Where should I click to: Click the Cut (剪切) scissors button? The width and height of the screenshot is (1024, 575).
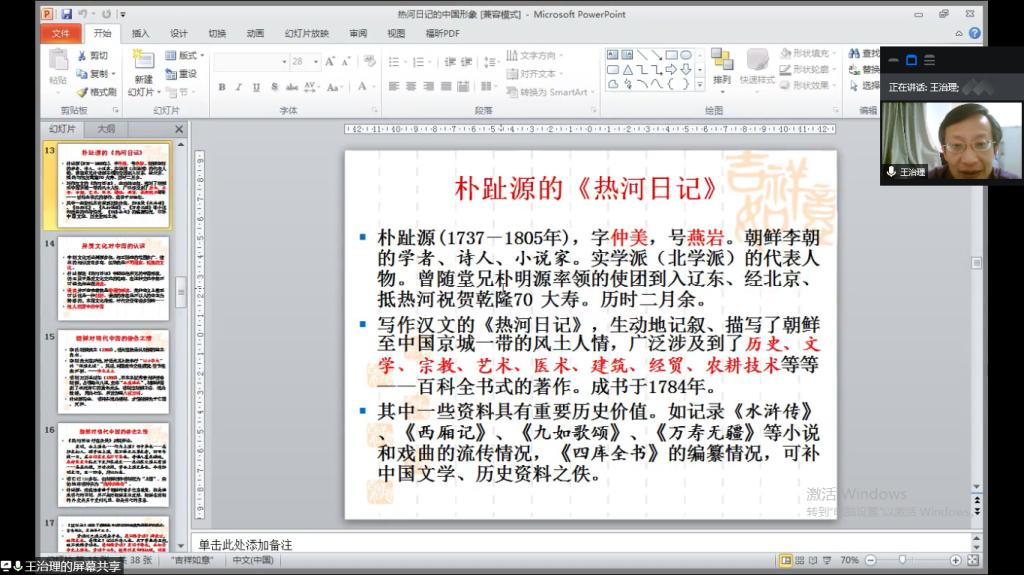91,56
